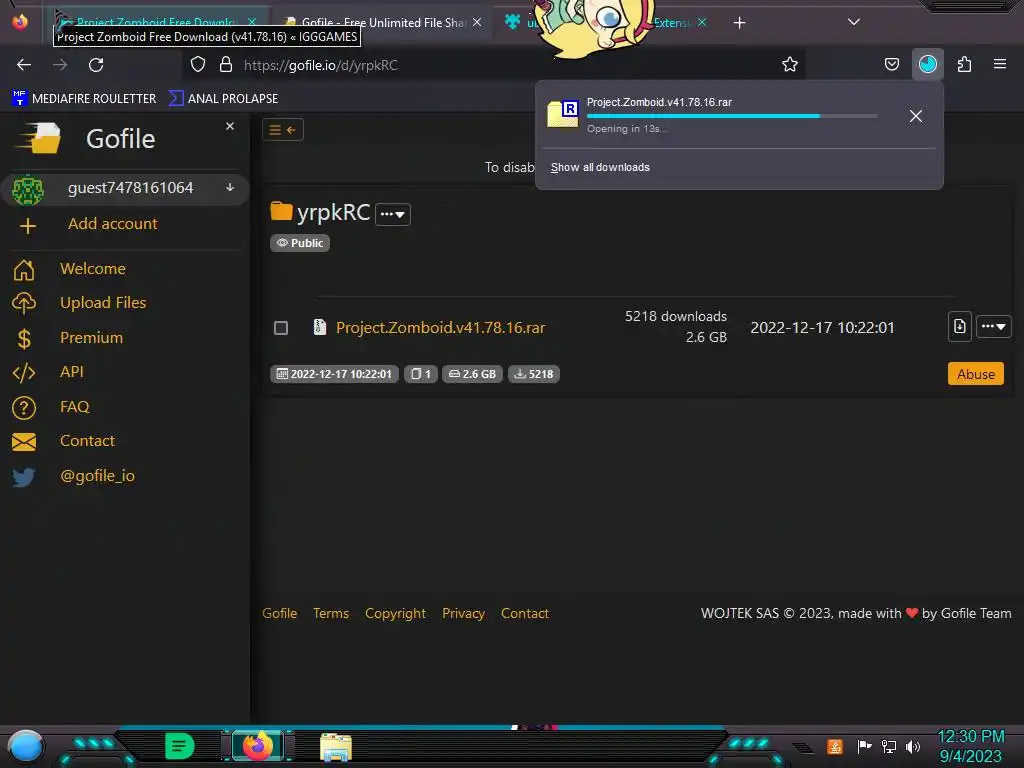Switch to Project Zomboid Free Download tab
This screenshot has width=1024, height=768.
(155, 22)
